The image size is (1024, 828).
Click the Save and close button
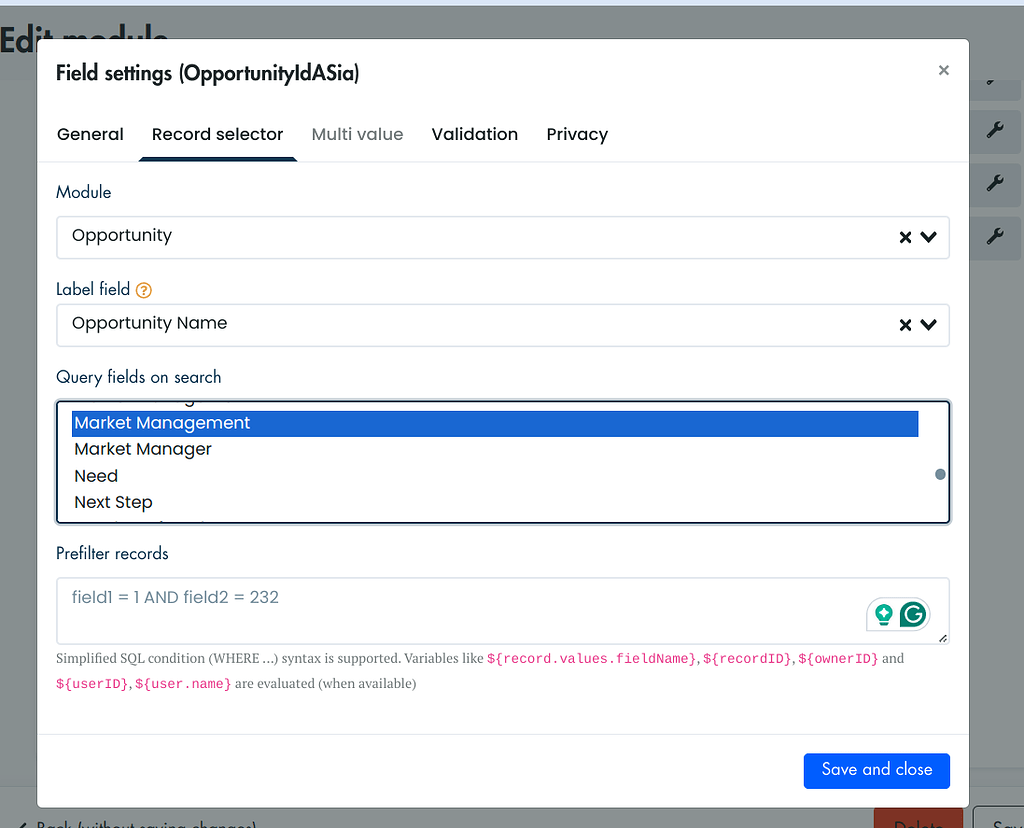point(876,770)
